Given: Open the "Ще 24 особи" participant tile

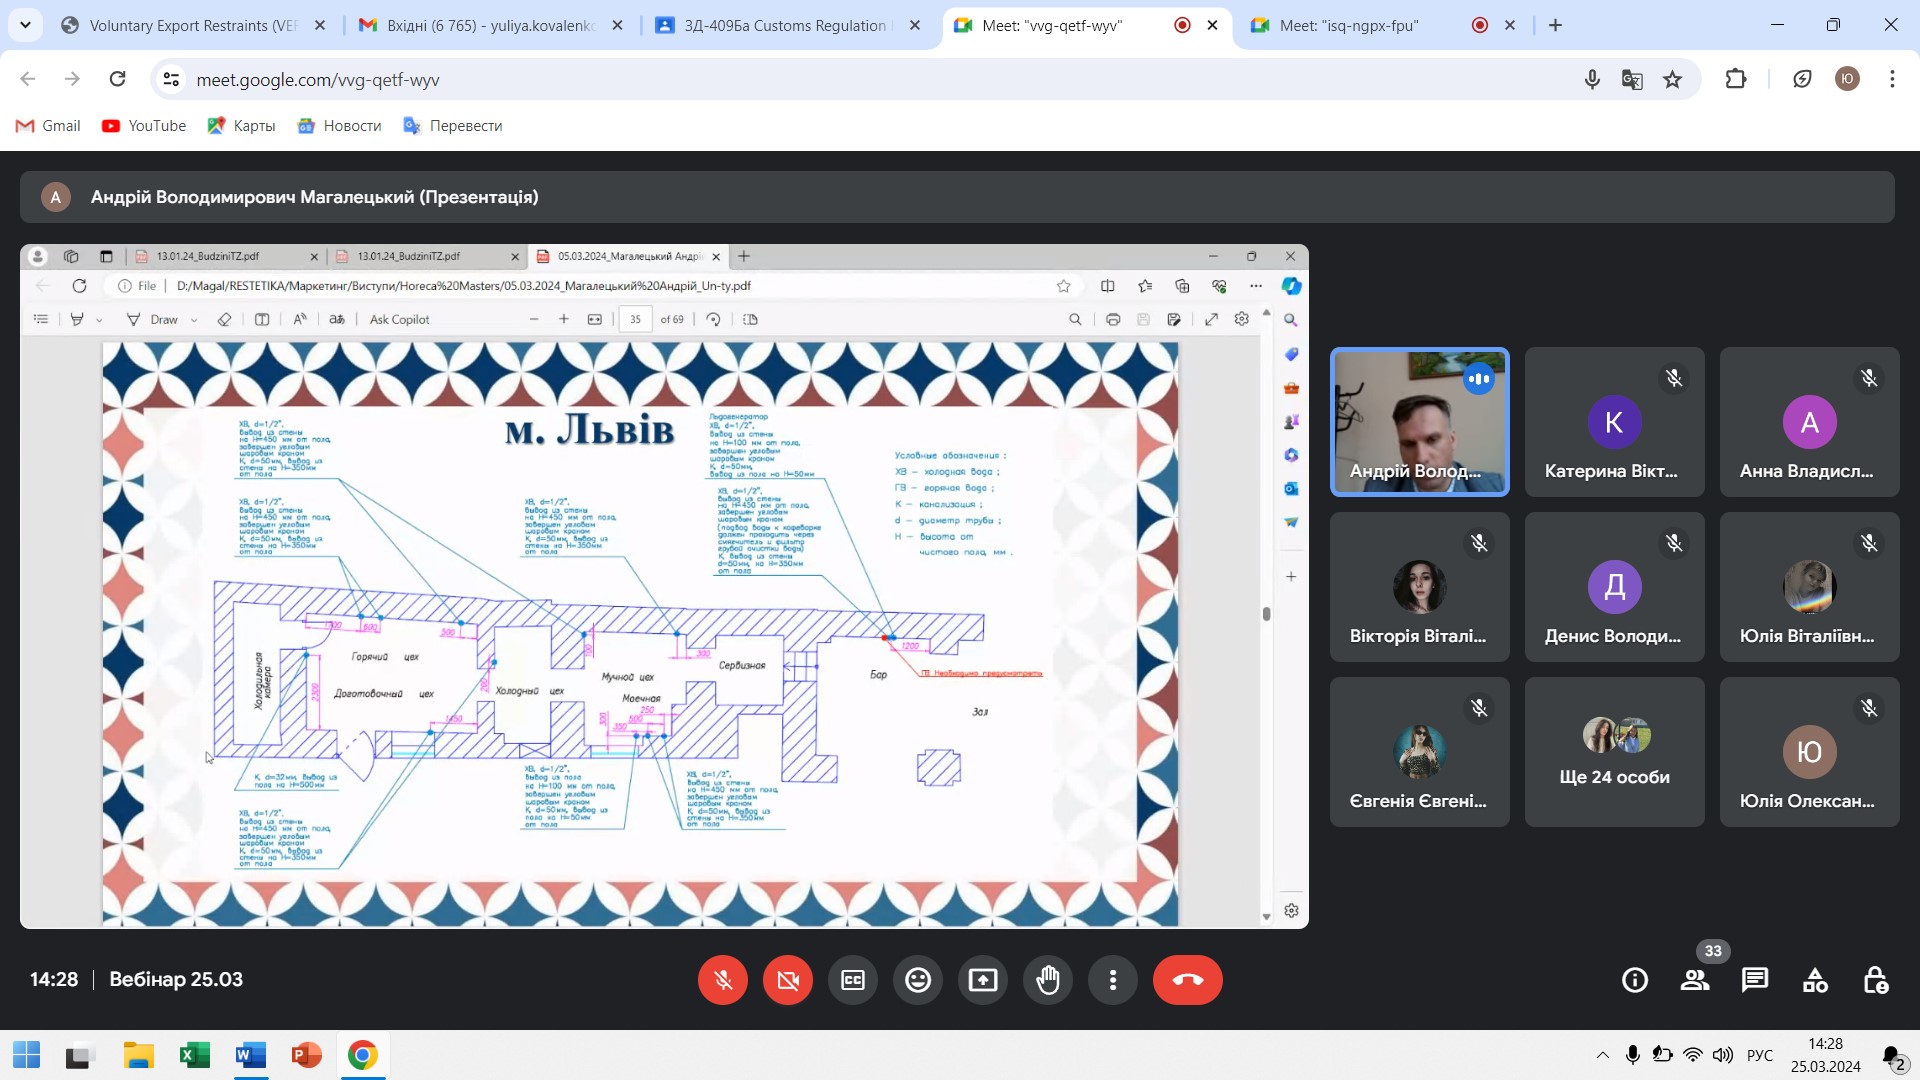Looking at the screenshot, I should click(x=1614, y=752).
